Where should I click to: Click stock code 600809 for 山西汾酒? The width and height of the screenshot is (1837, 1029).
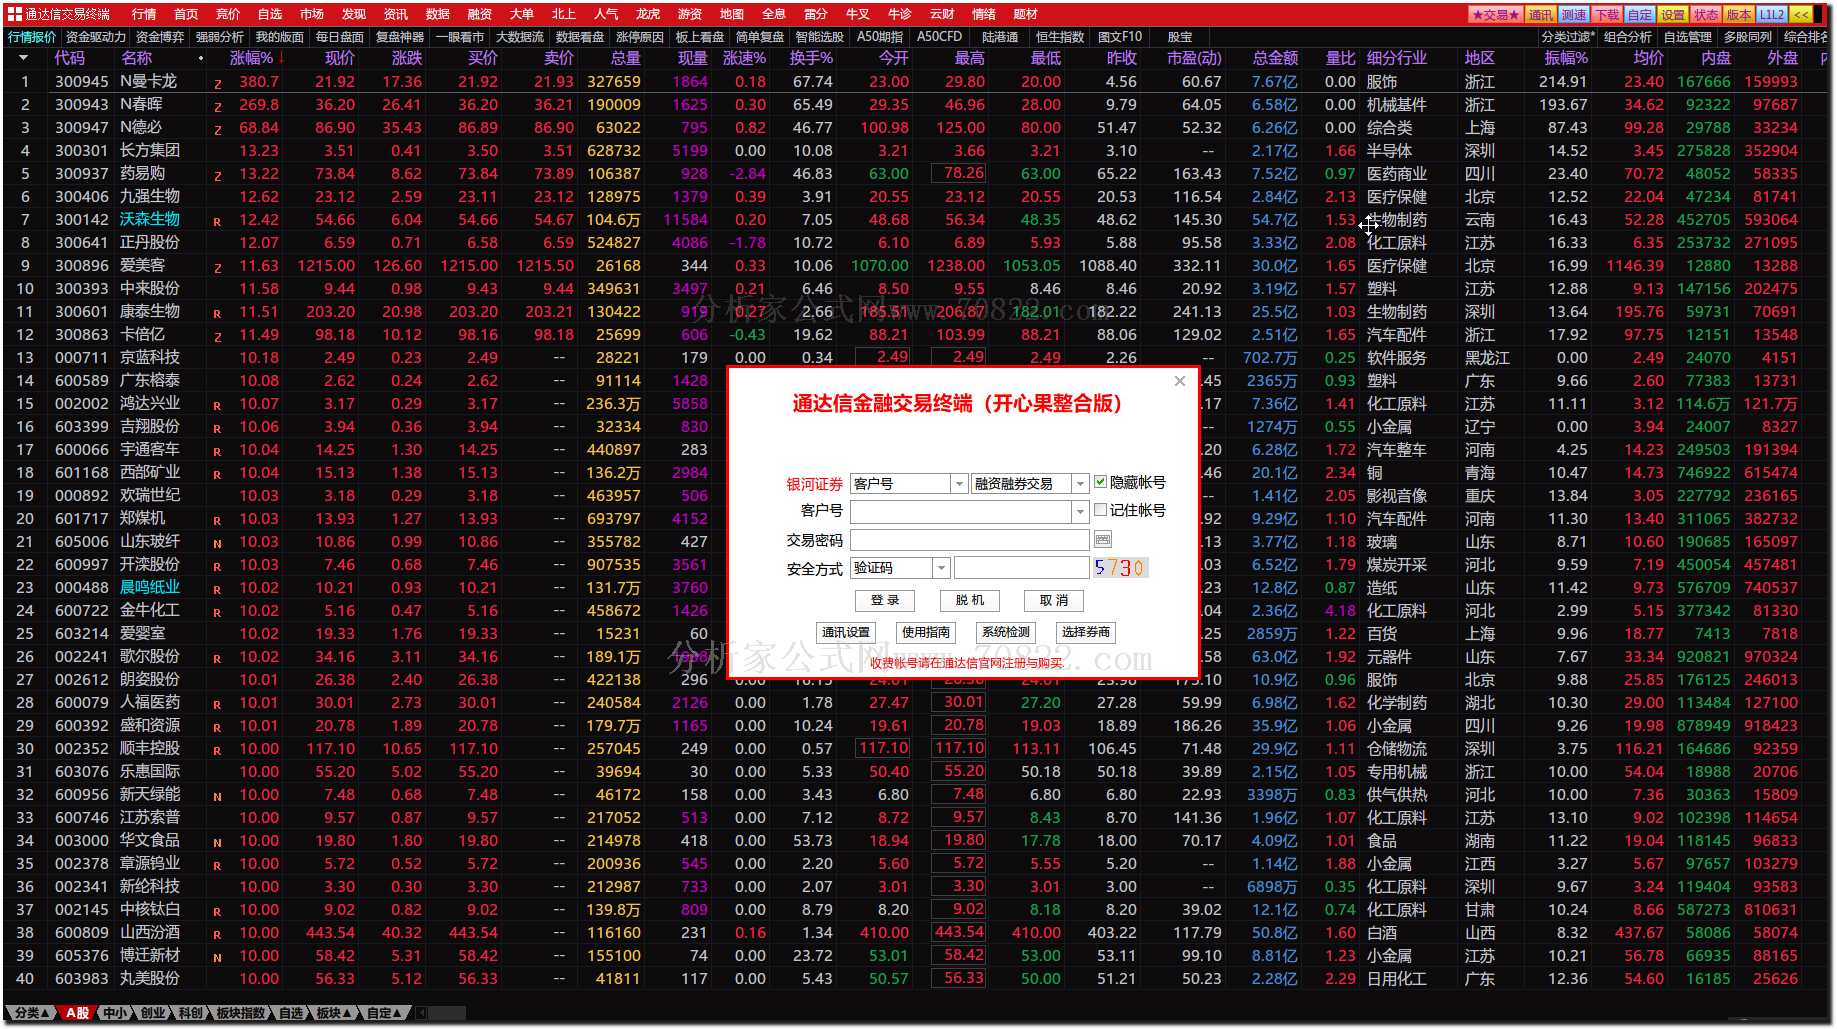click(82, 933)
